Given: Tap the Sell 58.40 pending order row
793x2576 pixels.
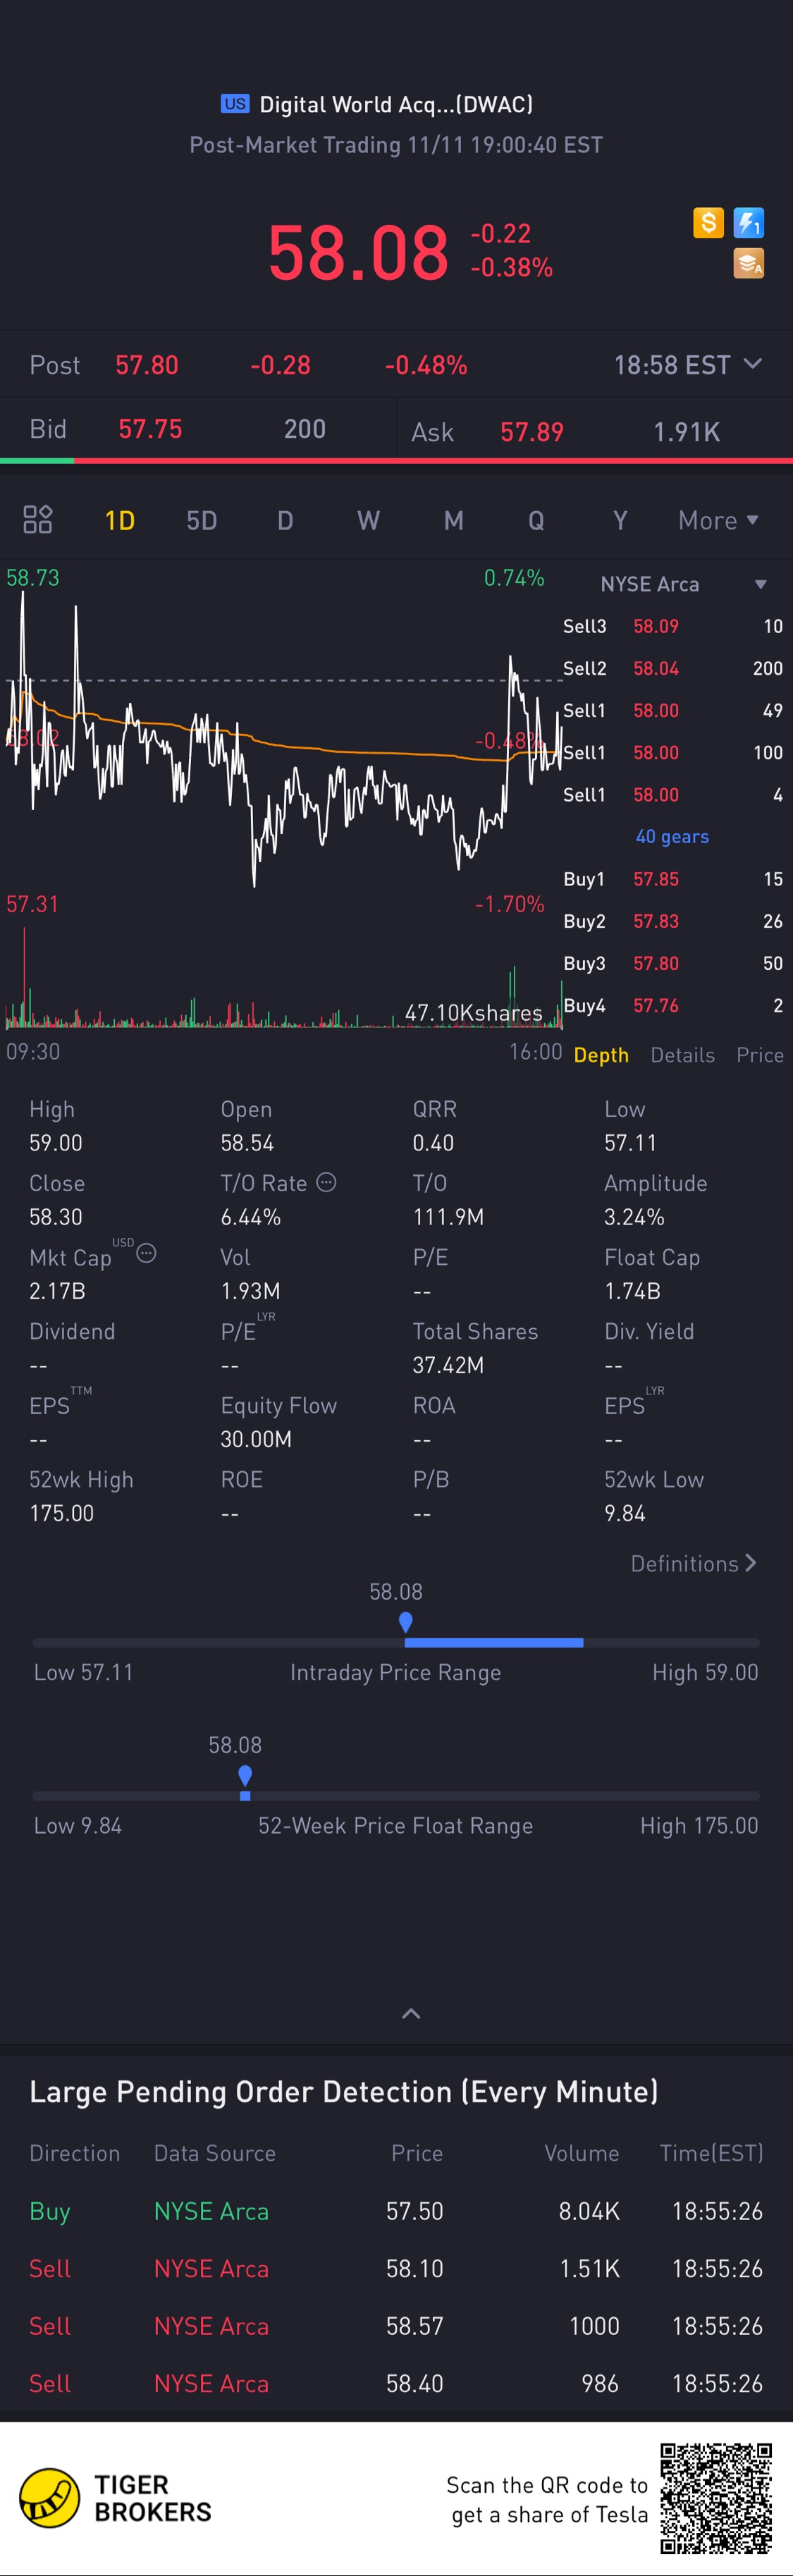Looking at the screenshot, I should click(396, 2383).
